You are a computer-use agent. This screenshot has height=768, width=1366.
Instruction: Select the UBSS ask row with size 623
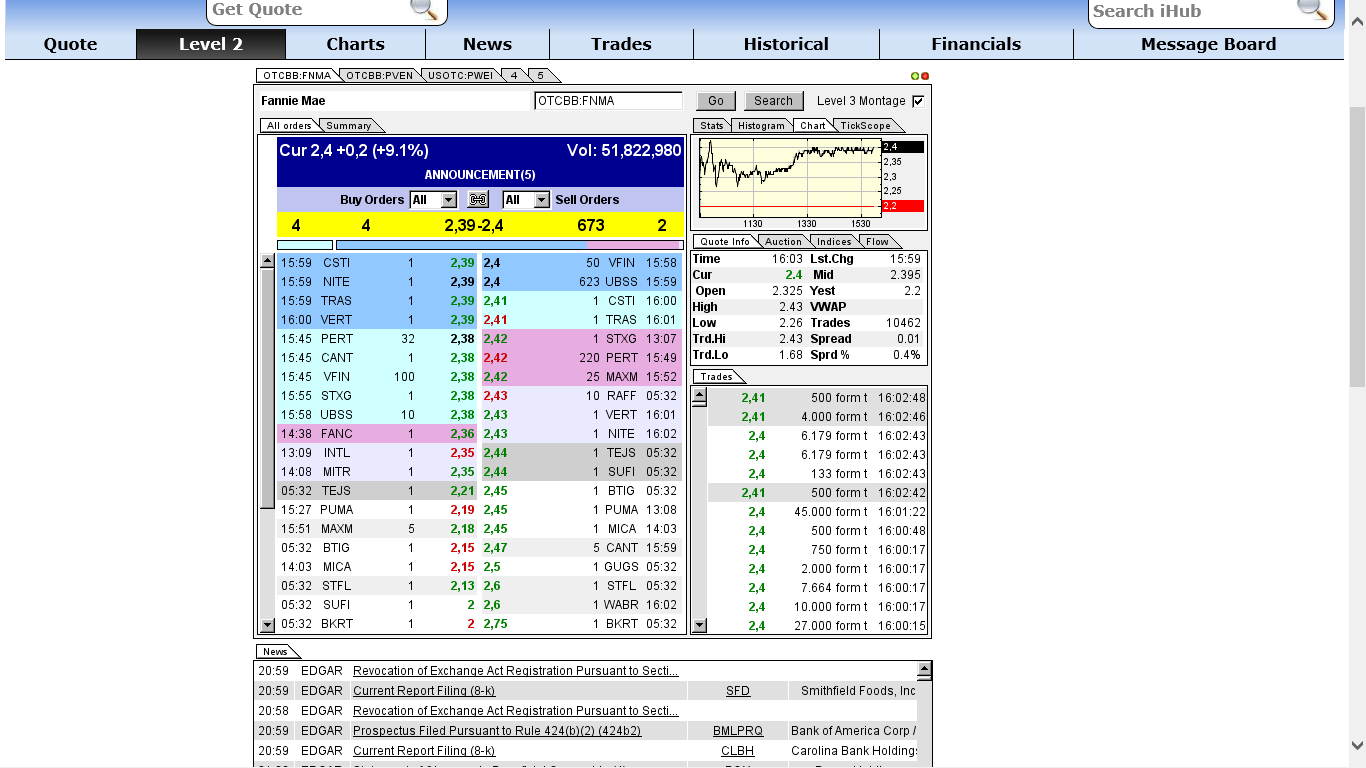coord(582,282)
